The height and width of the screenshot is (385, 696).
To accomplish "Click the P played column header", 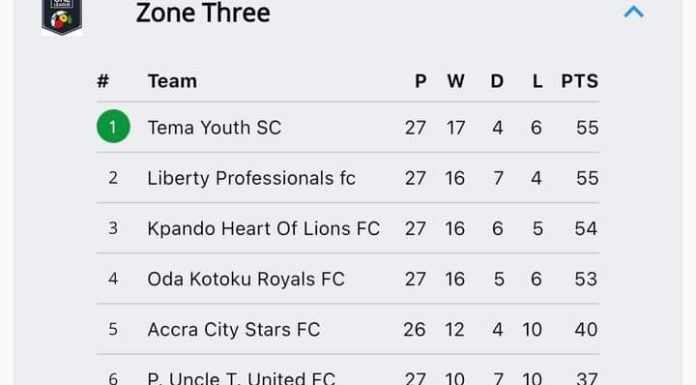I will point(420,81).
